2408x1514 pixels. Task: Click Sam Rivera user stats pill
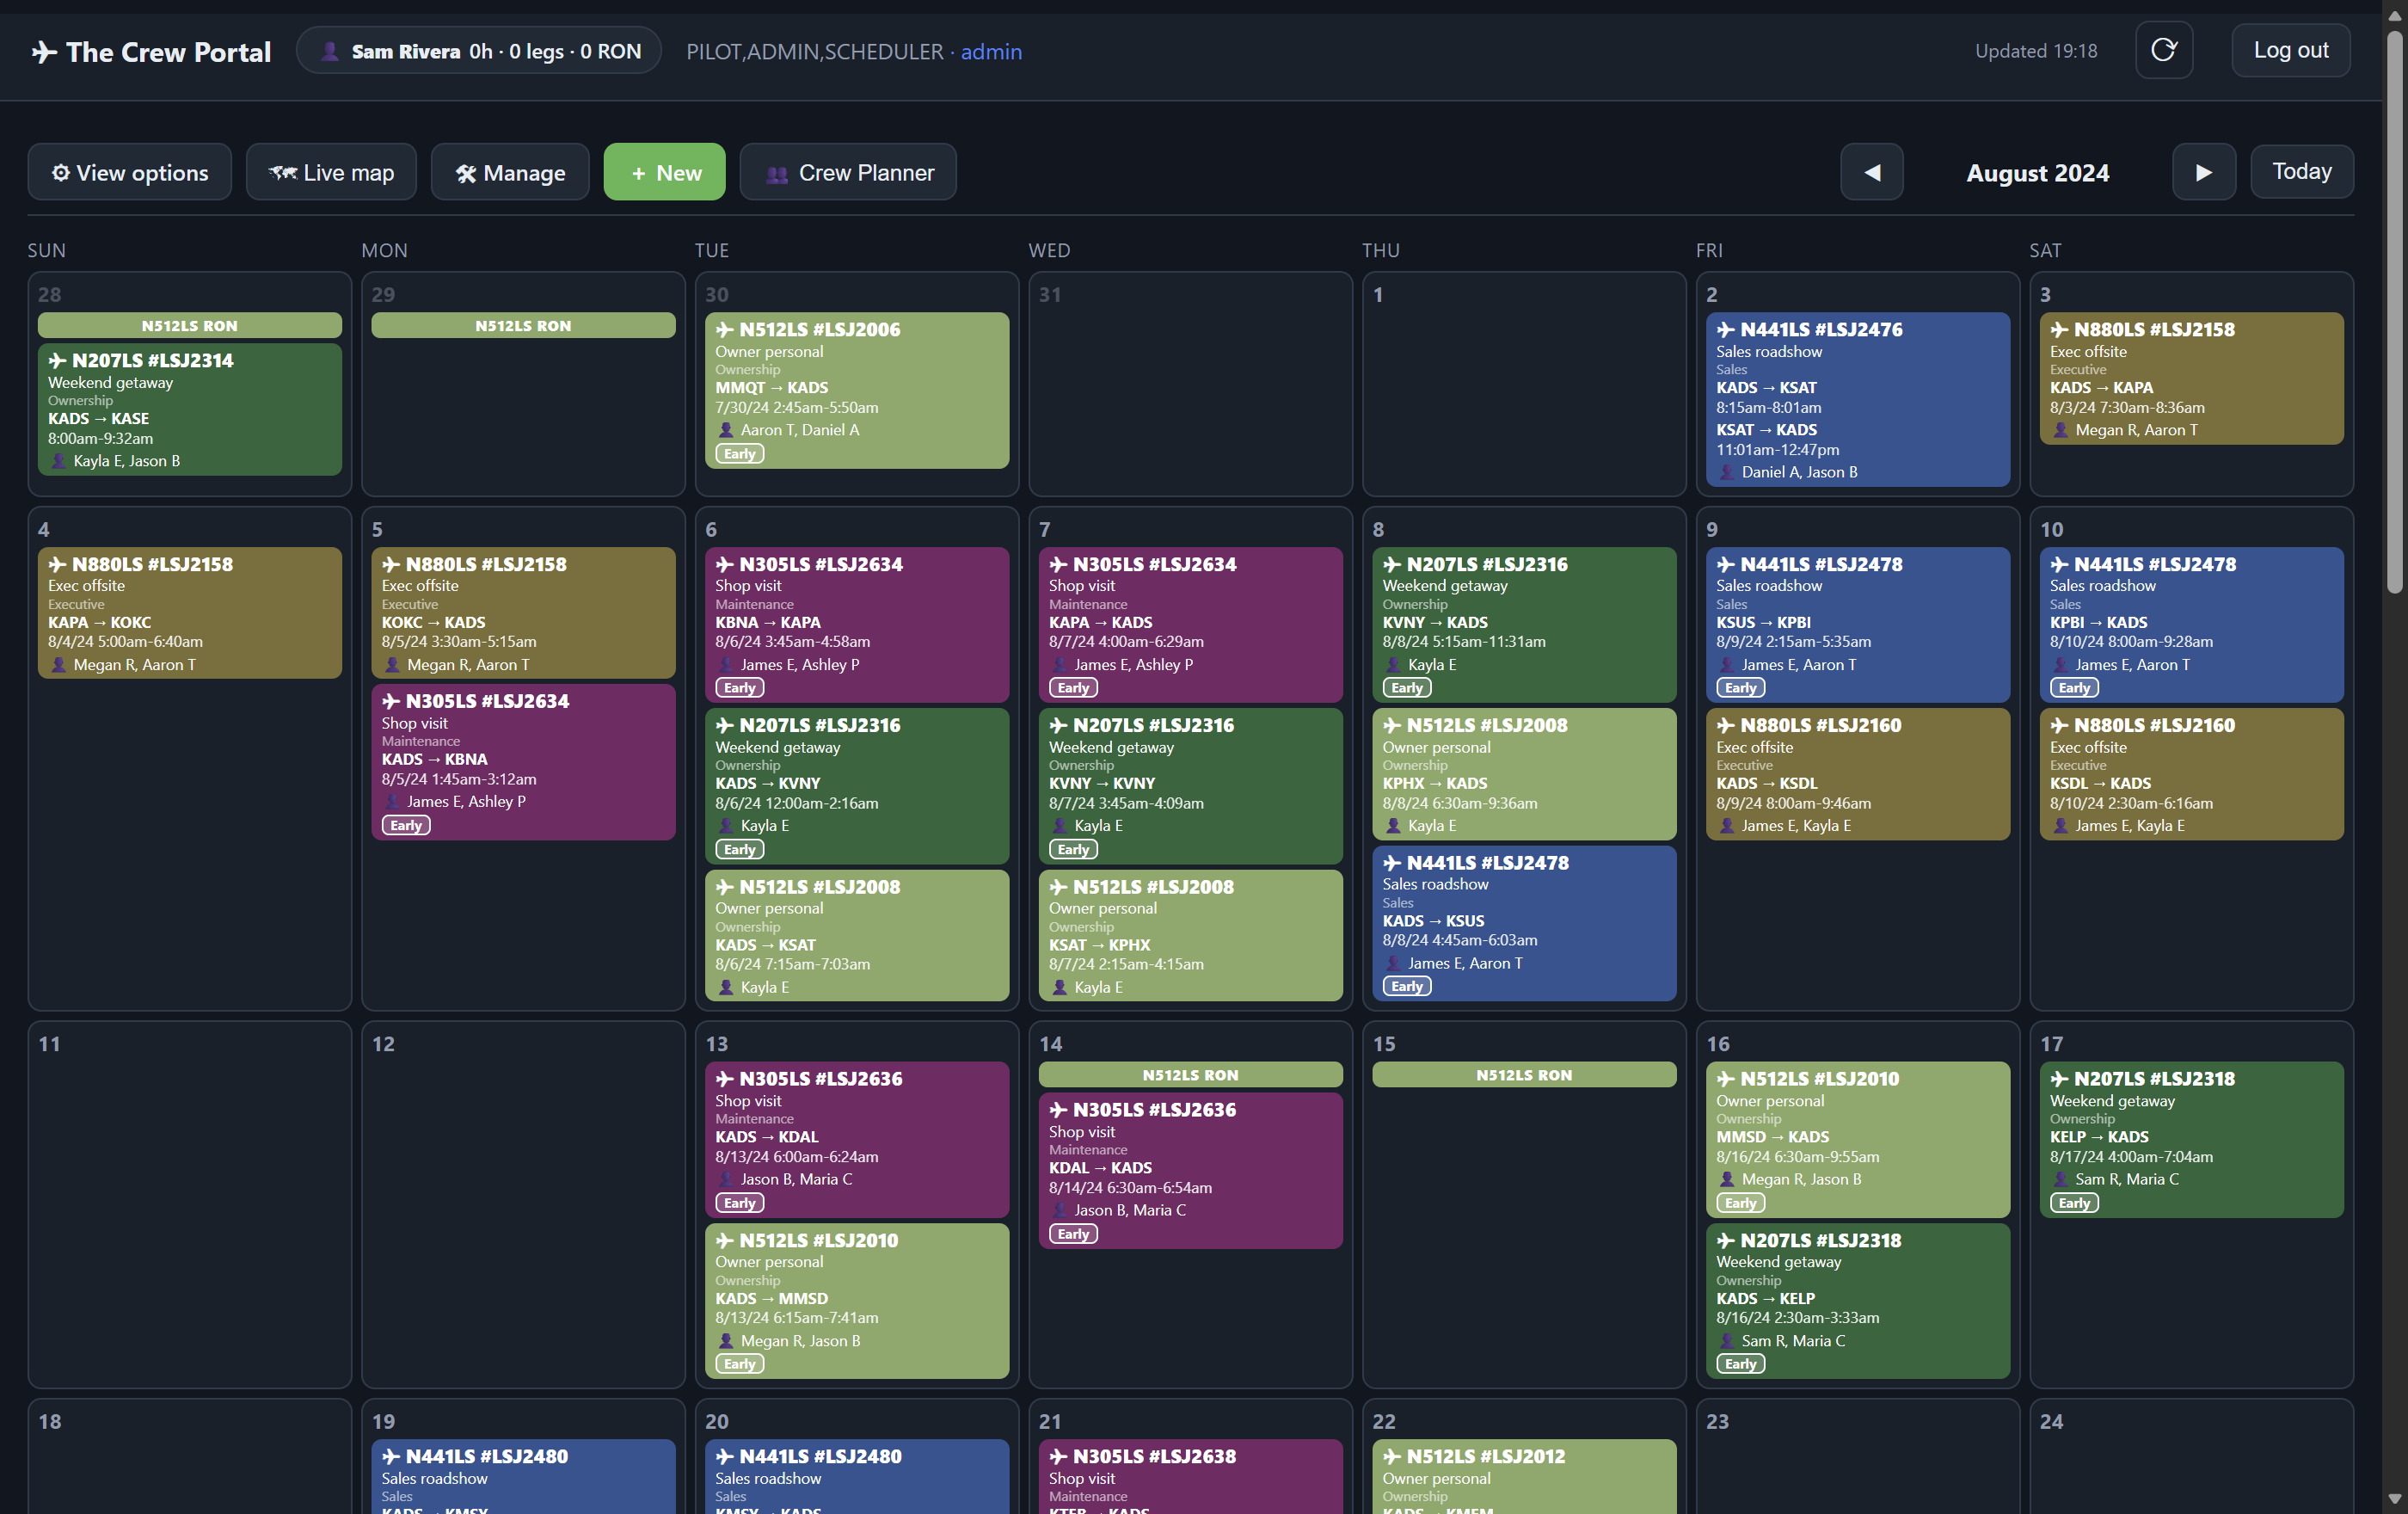coord(479,51)
